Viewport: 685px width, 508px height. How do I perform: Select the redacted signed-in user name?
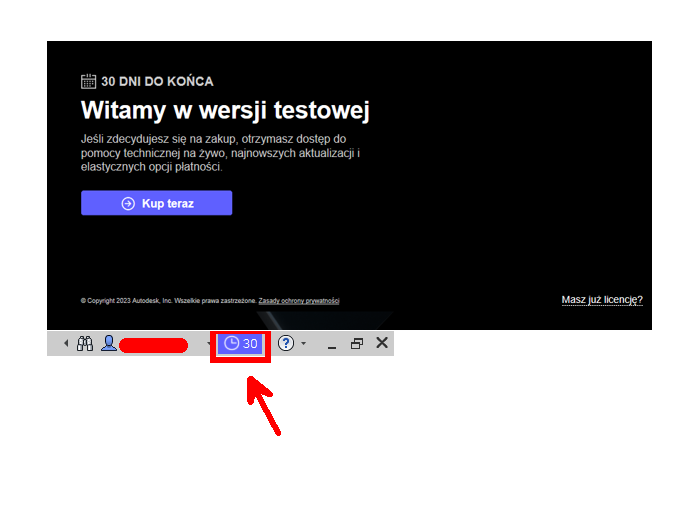point(153,346)
